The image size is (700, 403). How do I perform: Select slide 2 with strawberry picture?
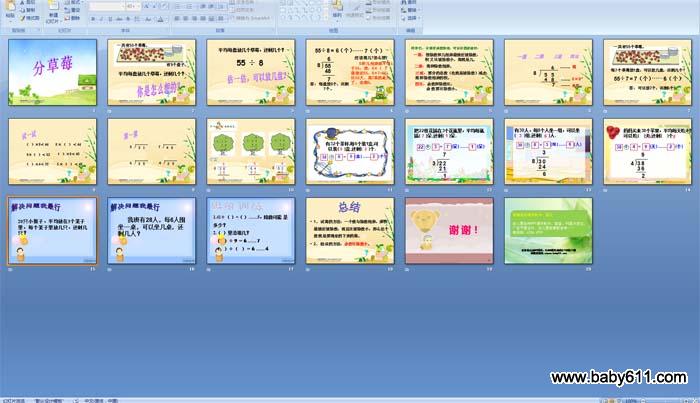(151, 72)
